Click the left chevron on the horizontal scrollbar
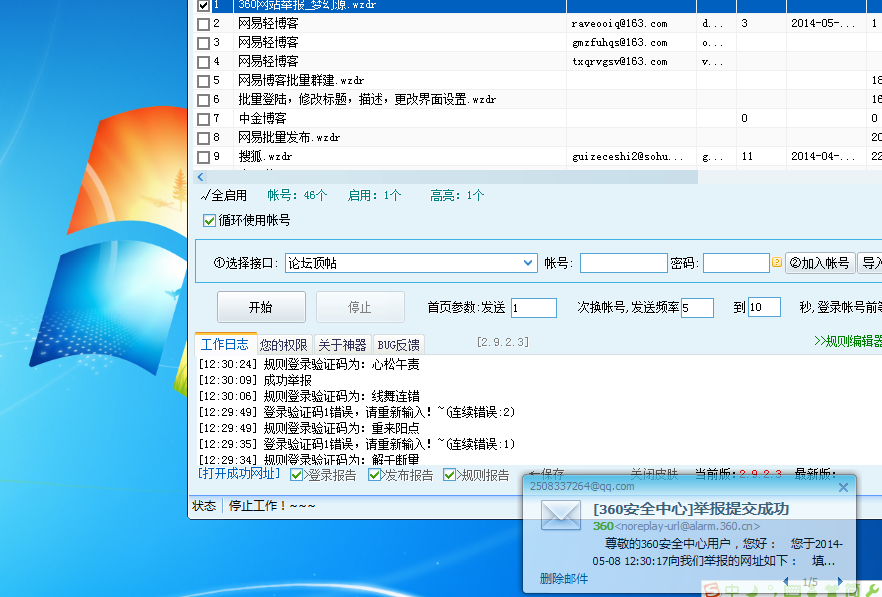Viewport: 882px width, 597px height. 198,176
